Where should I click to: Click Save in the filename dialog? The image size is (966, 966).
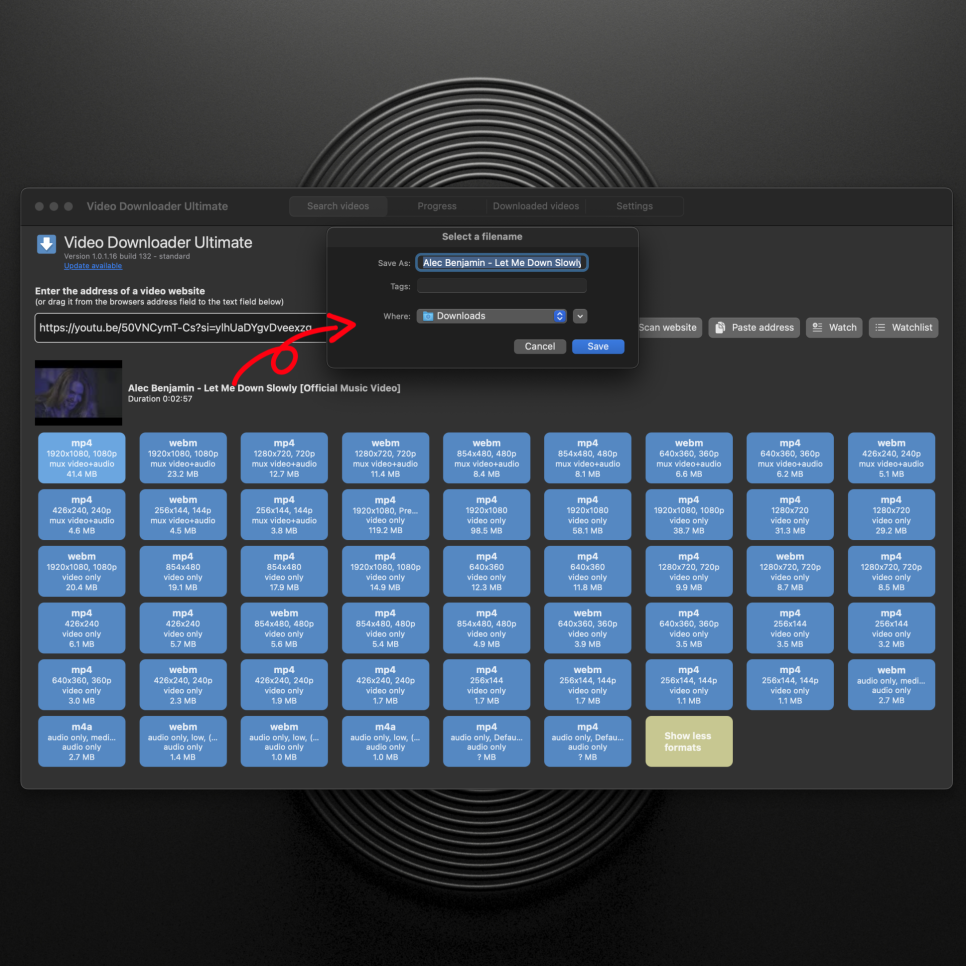(598, 346)
